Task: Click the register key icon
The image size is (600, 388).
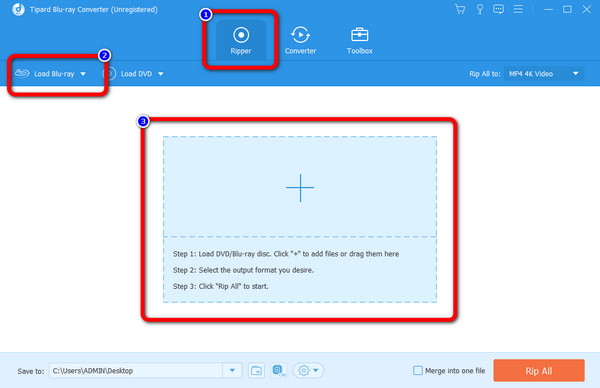Action: click(479, 9)
